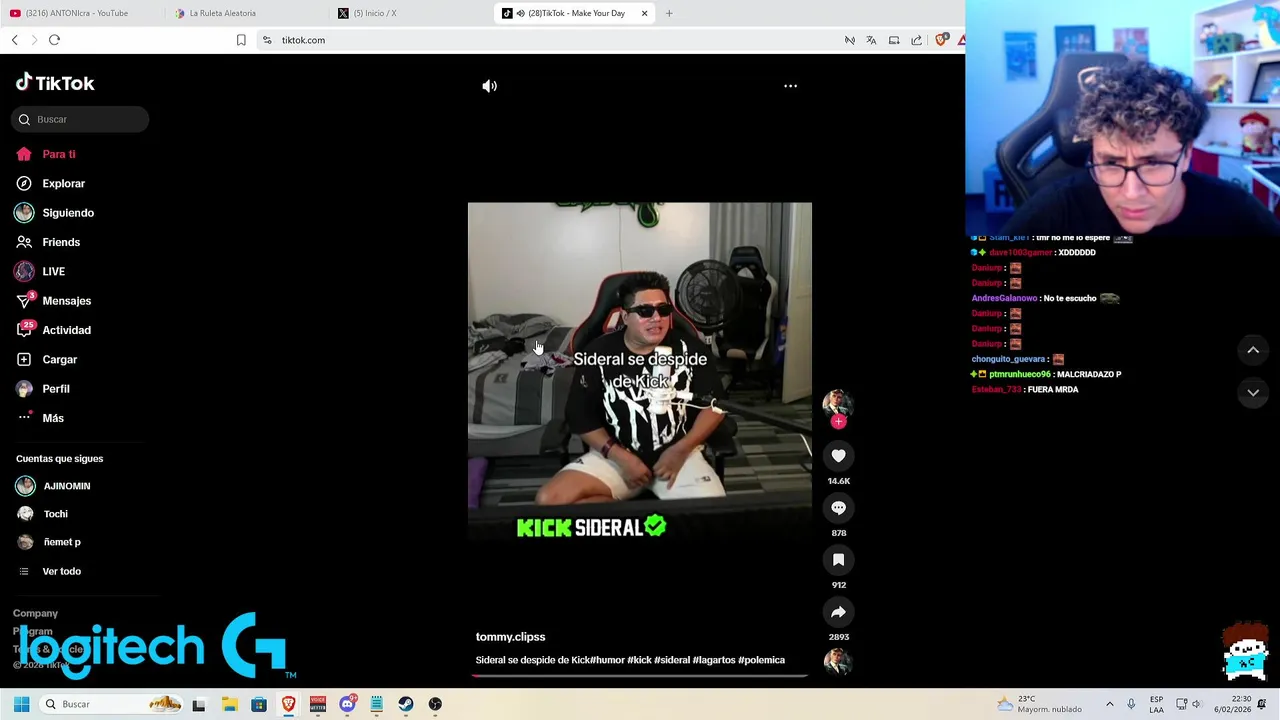The image size is (1280, 720).
Task: Click the Windows taskbar search box
Action: pos(111,704)
